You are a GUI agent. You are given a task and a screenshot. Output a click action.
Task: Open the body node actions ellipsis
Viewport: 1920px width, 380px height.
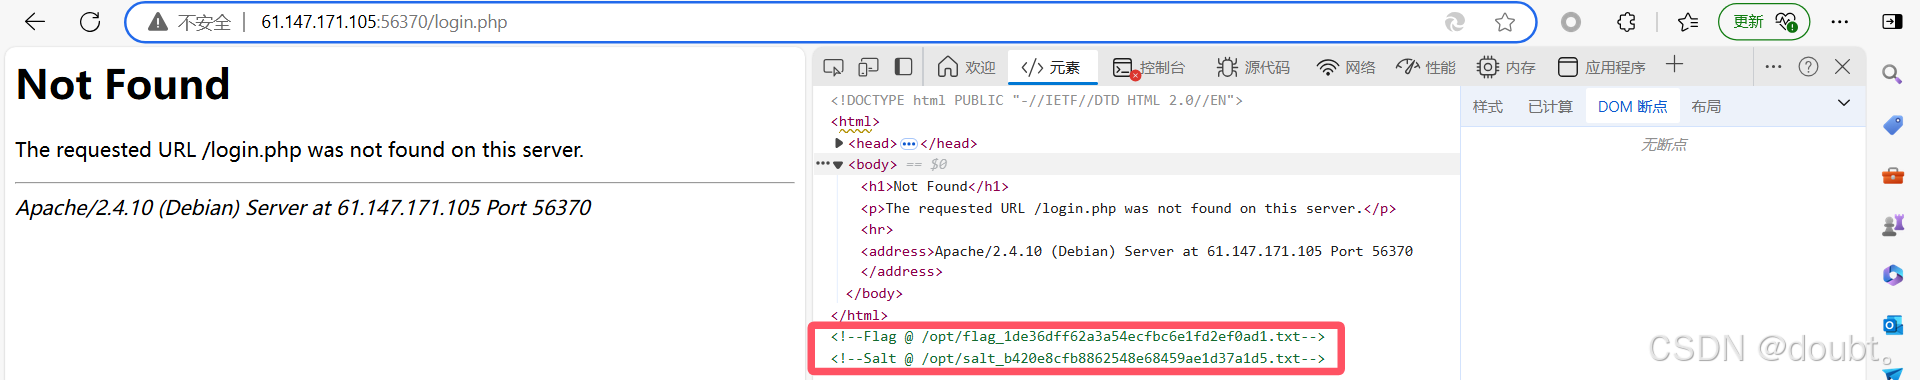[822, 164]
